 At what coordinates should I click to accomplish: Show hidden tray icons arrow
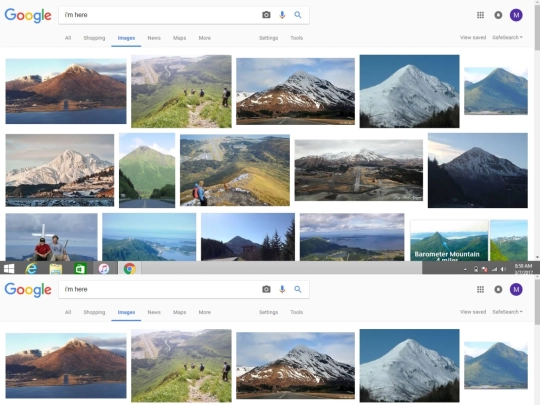(465, 269)
